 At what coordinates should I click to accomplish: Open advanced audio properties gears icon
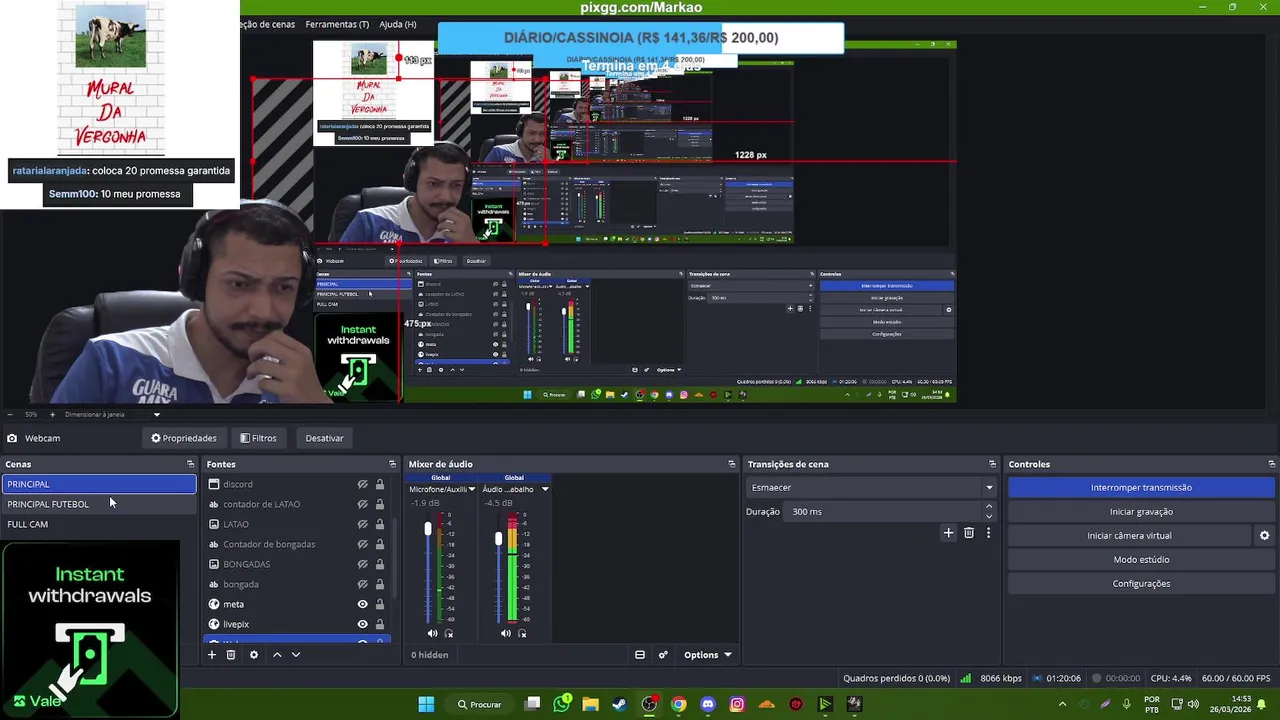tap(663, 655)
